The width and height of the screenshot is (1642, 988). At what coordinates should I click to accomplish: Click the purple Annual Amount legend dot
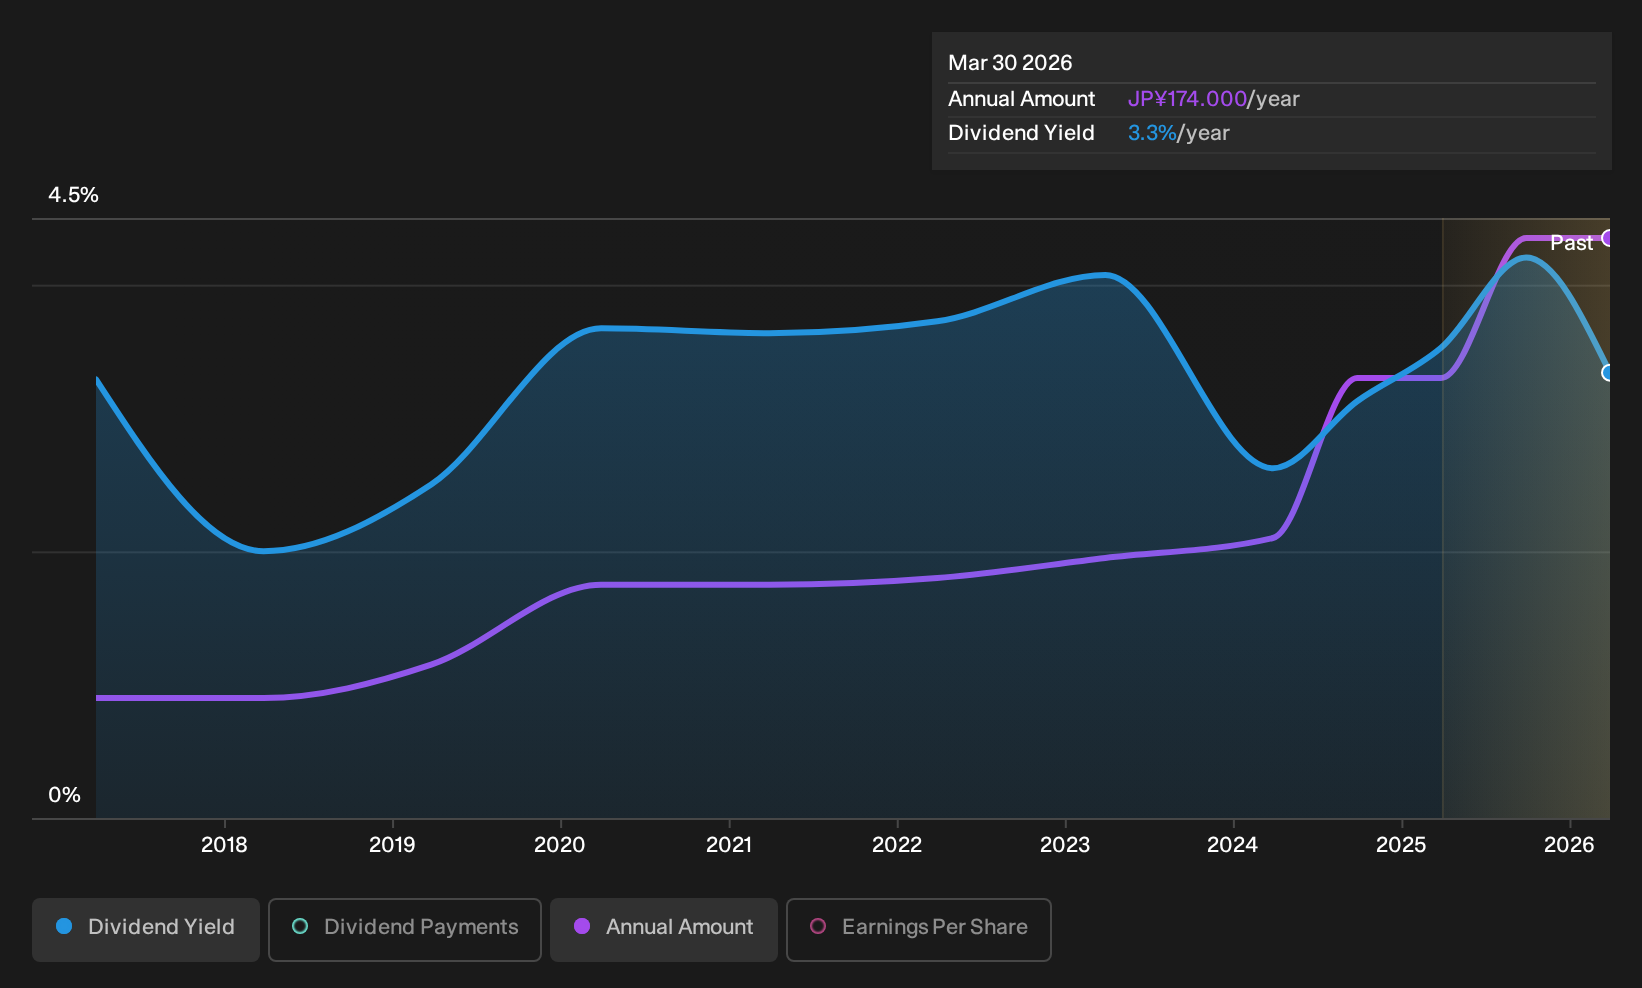[x=582, y=926]
